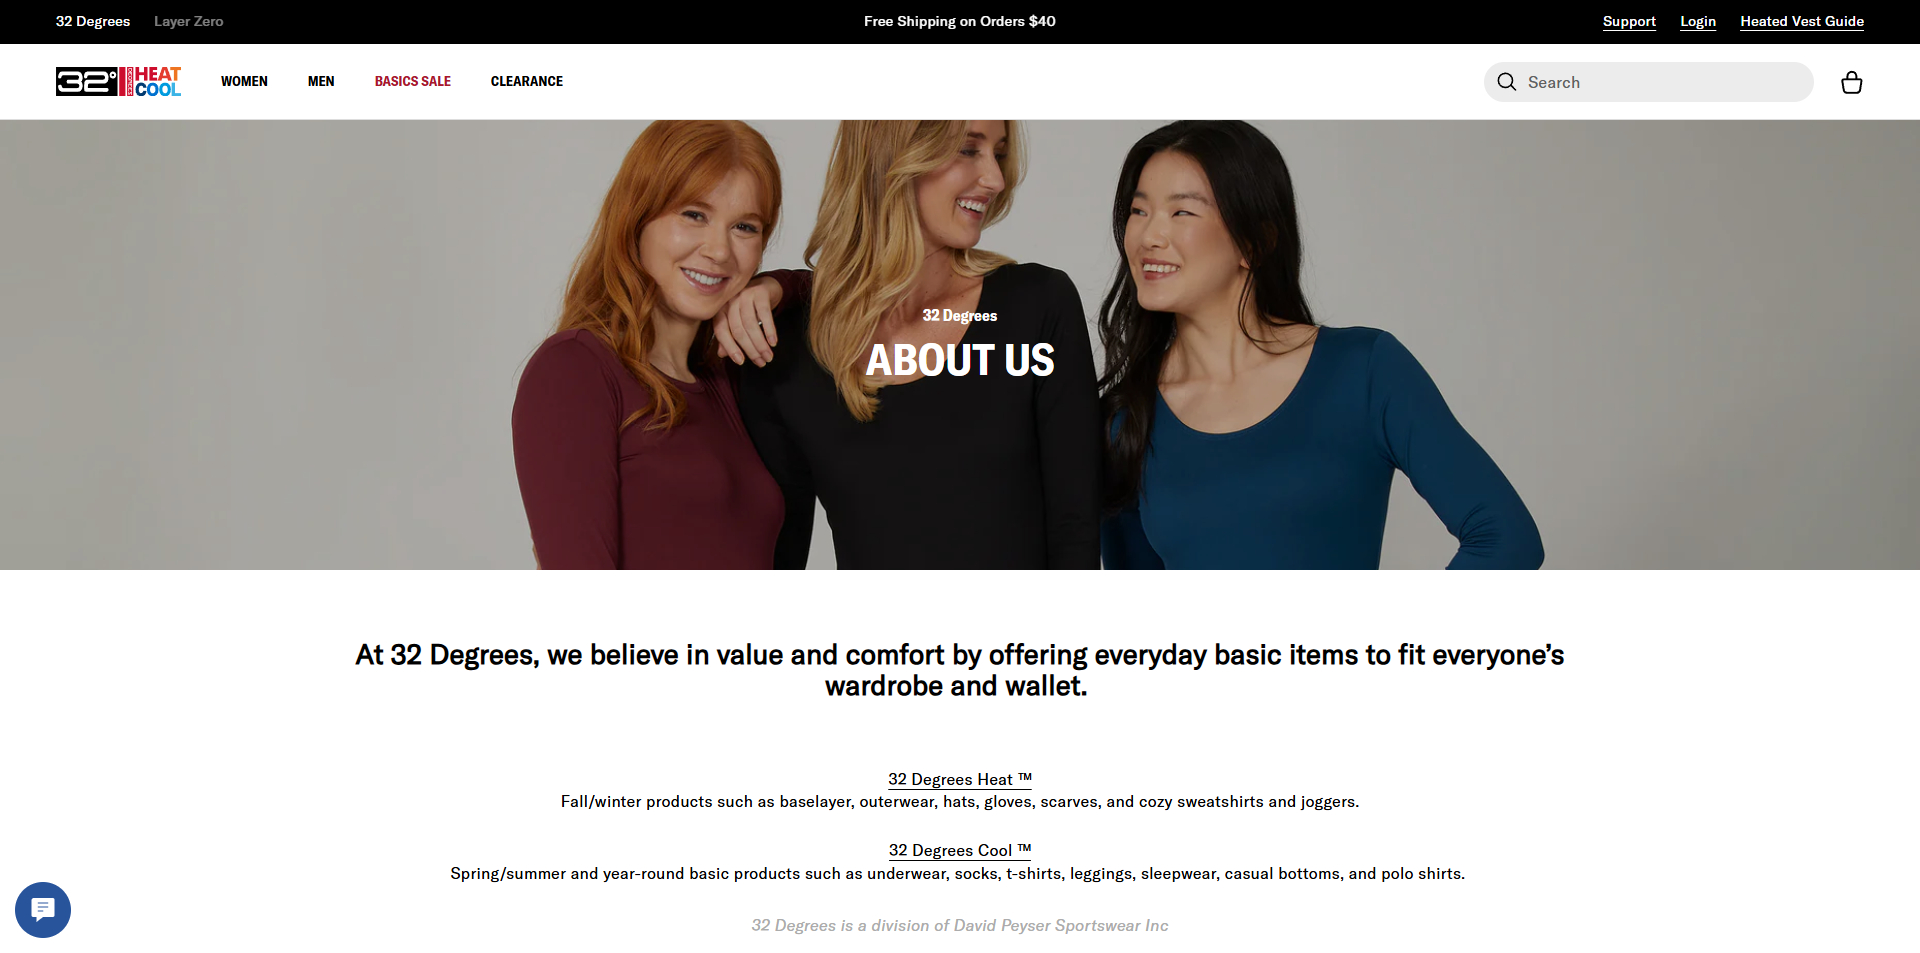Image resolution: width=1920 pixels, height=953 pixels.
Task: Follow the 32 Degrees Cool™ link
Action: pyautogui.click(x=960, y=850)
